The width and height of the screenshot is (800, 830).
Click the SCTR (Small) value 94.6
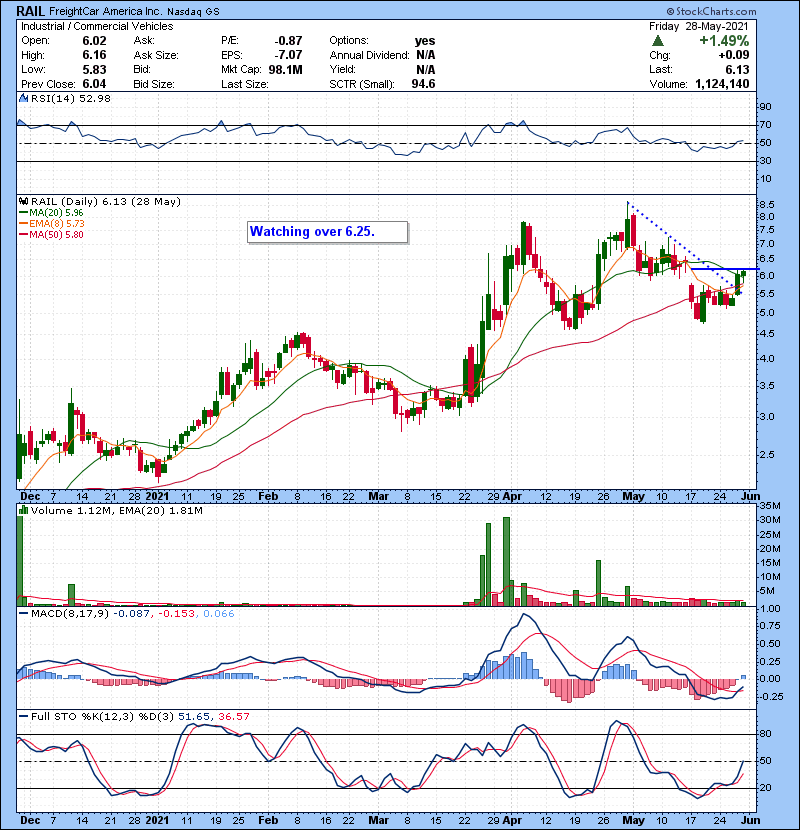click(x=423, y=84)
